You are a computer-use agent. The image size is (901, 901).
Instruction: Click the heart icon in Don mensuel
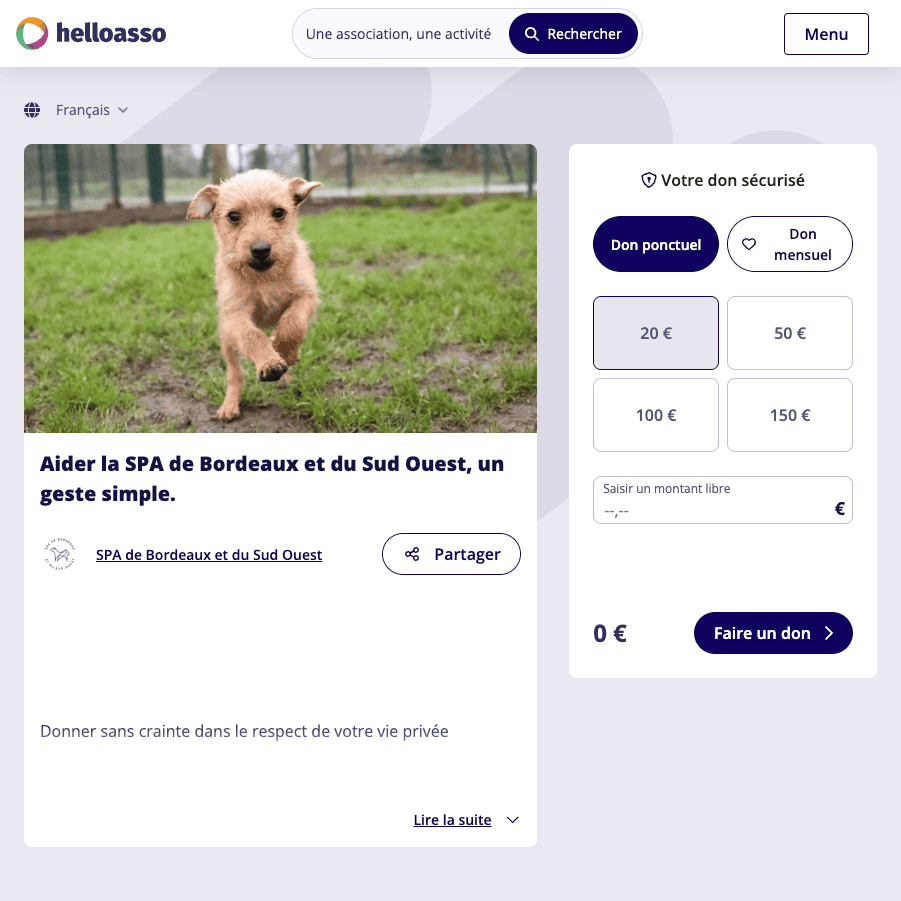point(749,244)
